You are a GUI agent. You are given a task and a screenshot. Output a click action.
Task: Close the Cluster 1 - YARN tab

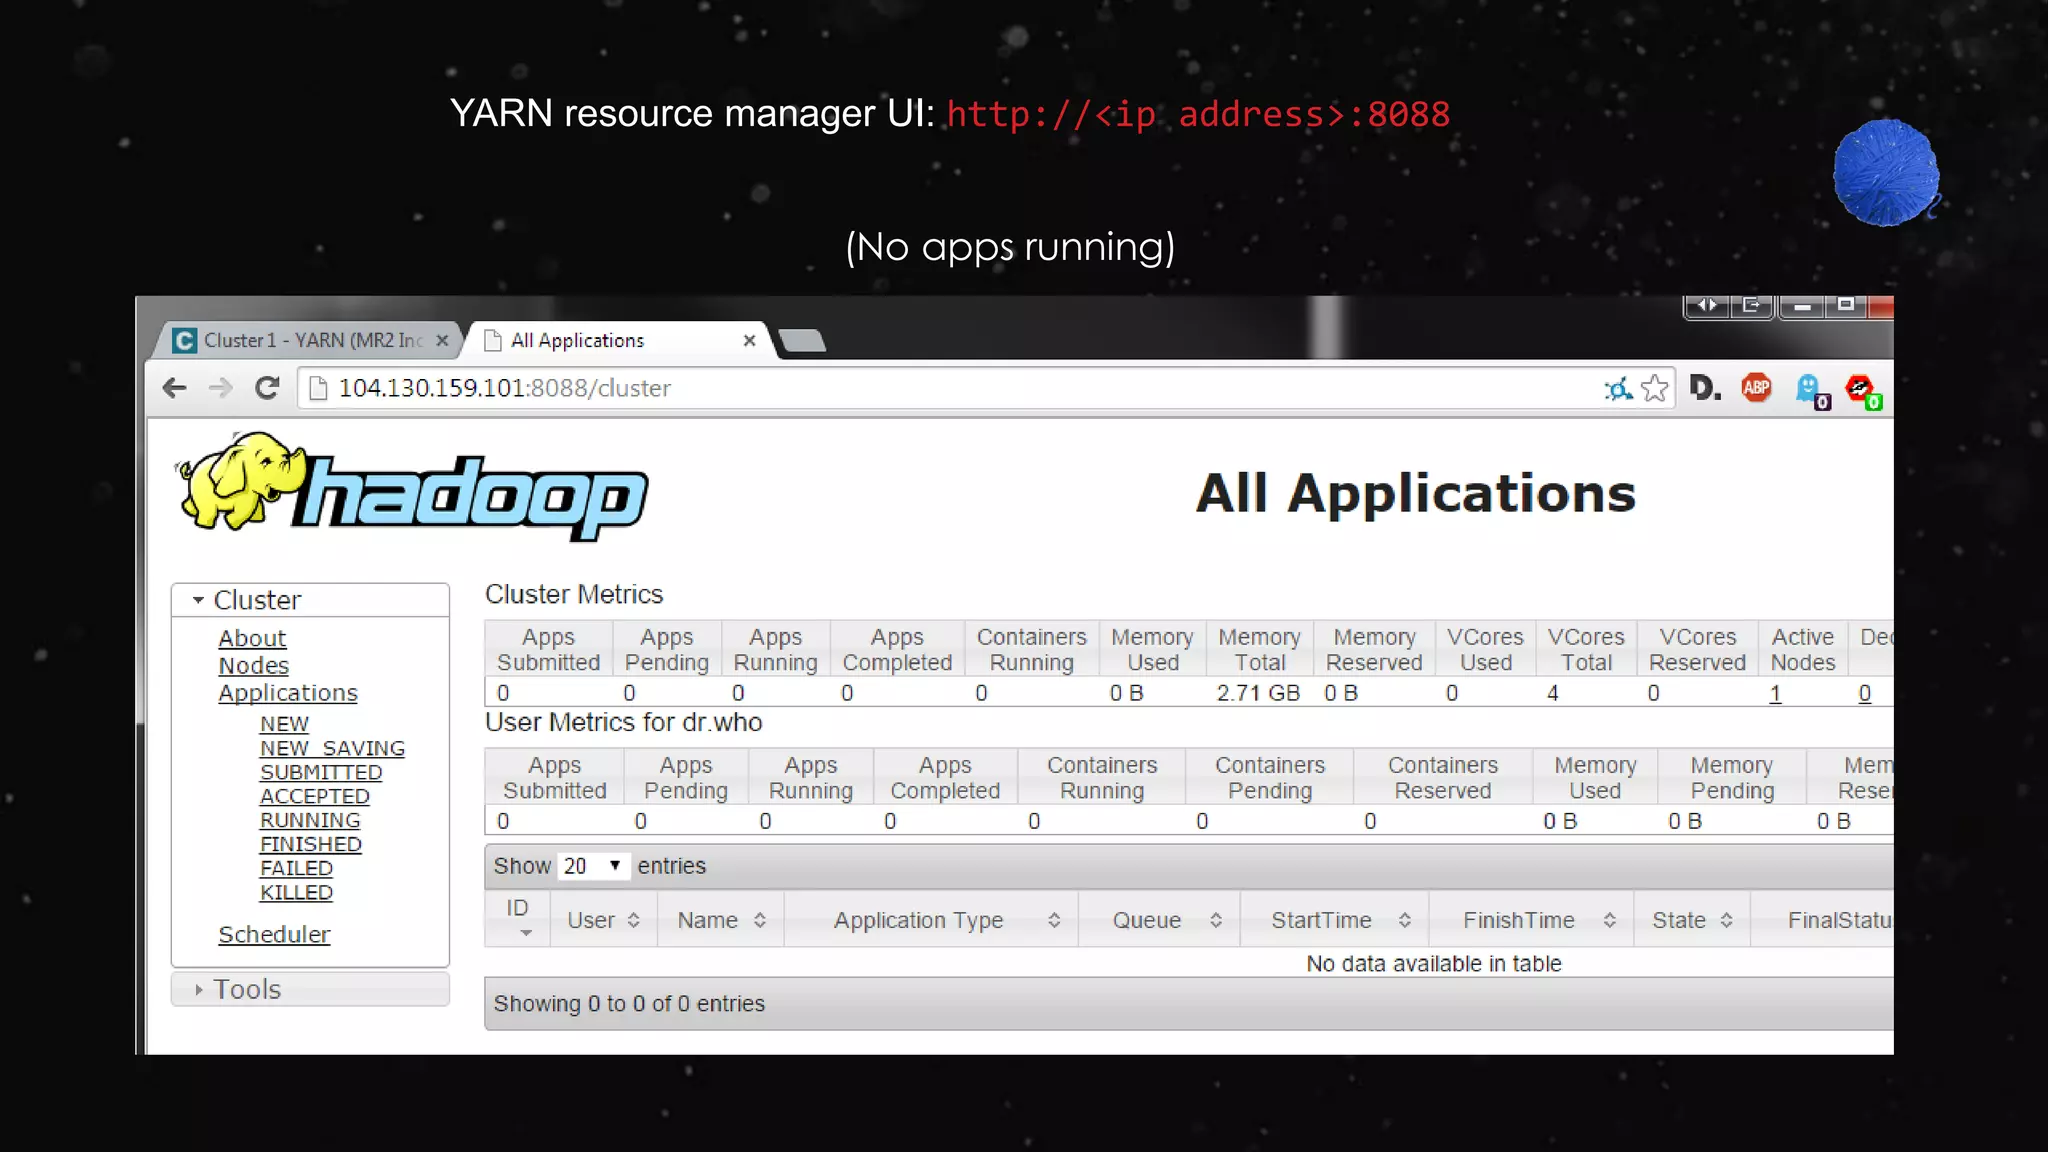click(442, 340)
